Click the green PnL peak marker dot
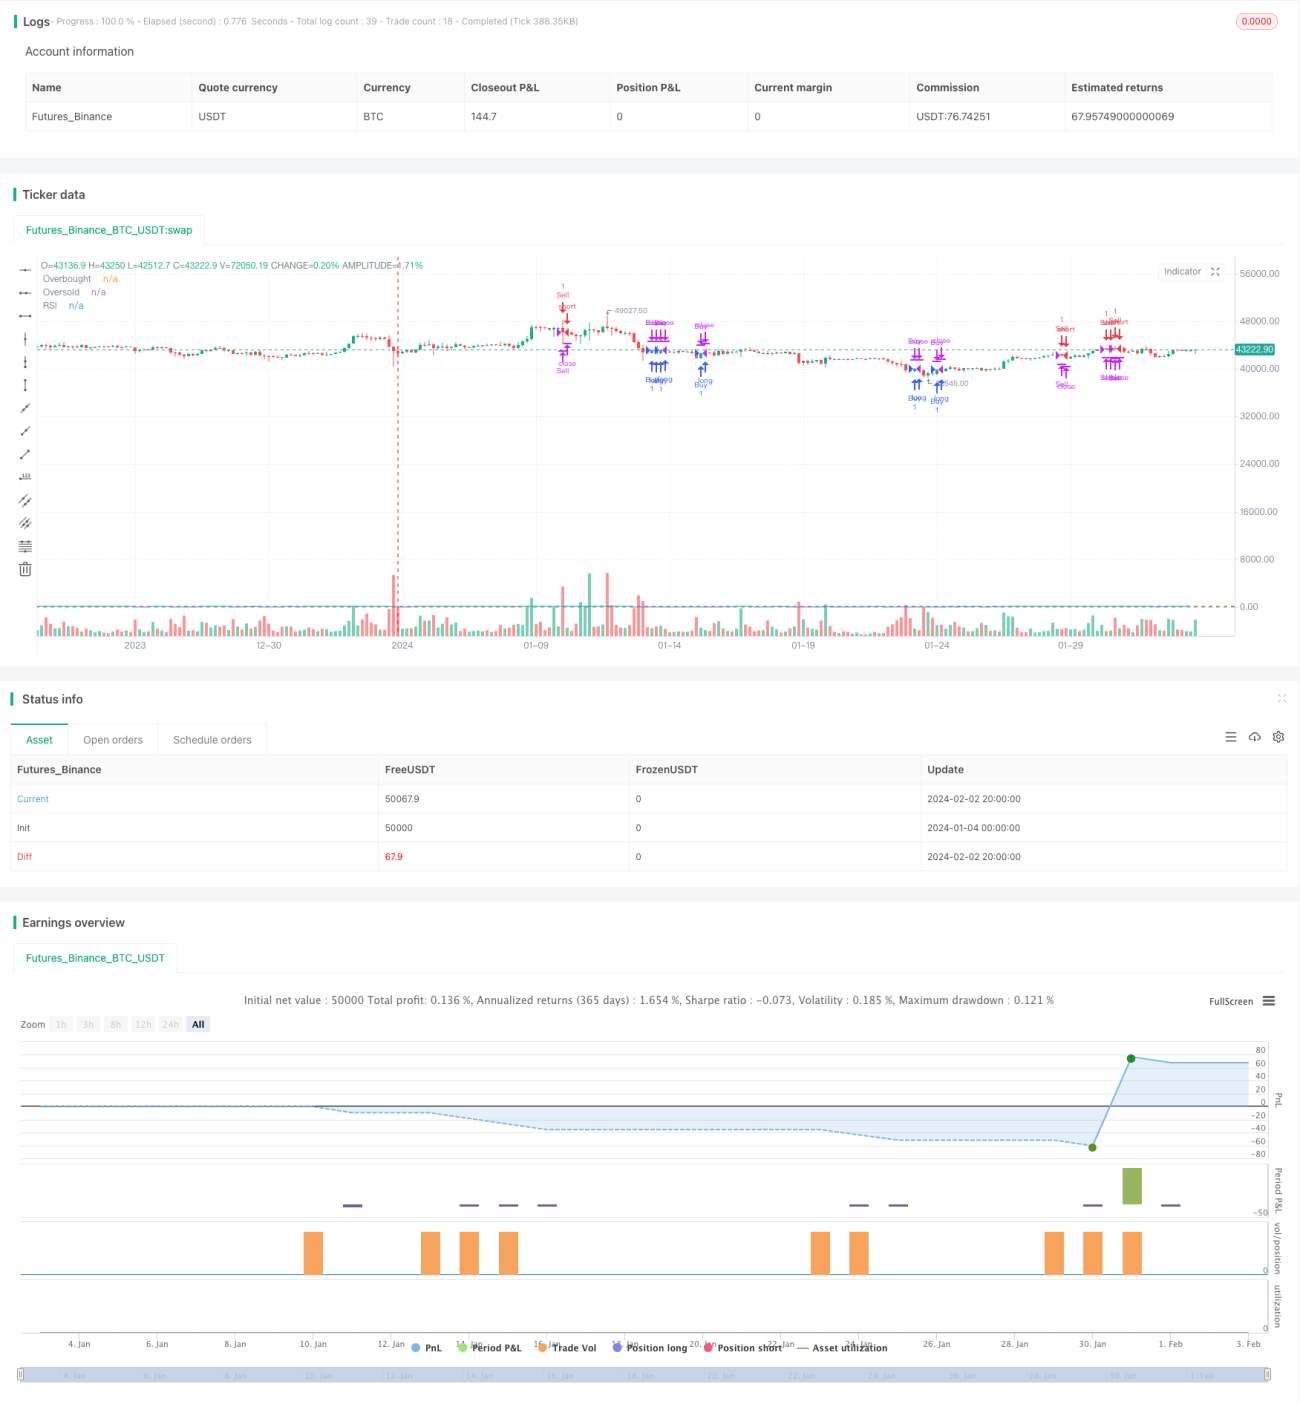Image resolution: width=1300 pixels, height=1404 pixels. tap(1131, 1058)
